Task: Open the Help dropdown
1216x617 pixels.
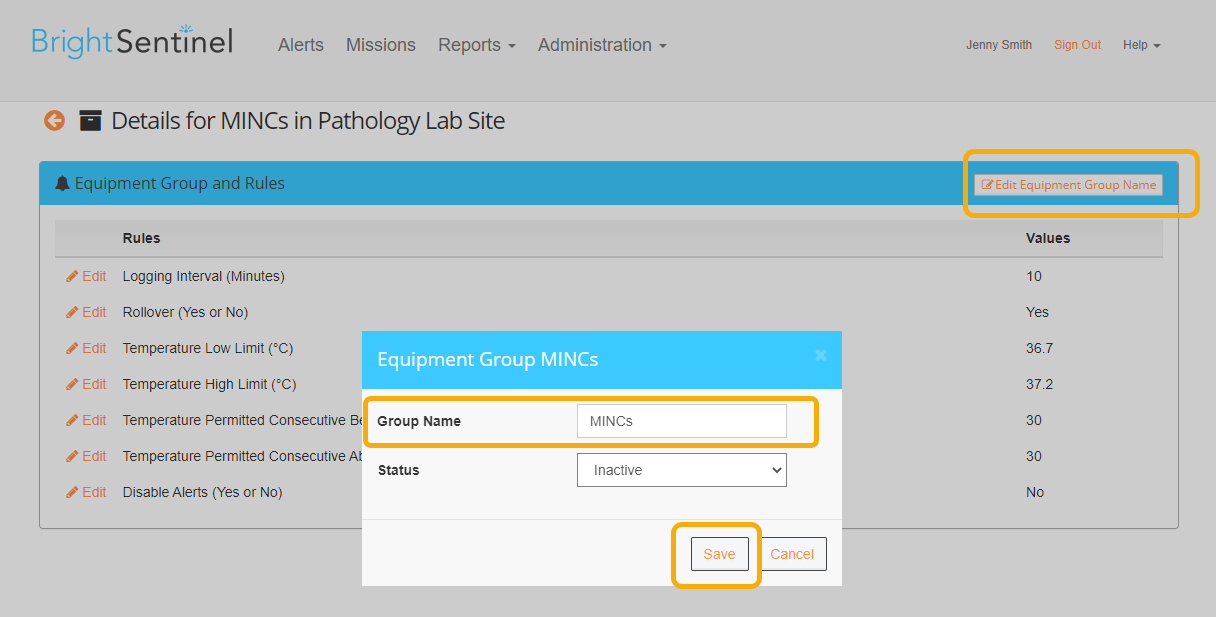Action: coord(1141,45)
